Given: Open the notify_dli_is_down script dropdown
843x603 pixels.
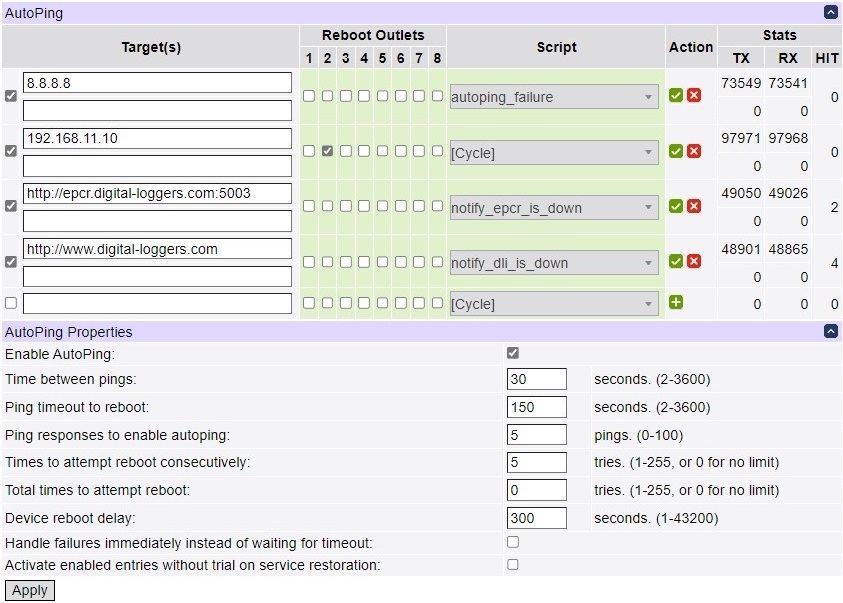Looking at the screenshot, I should [554, 263].
